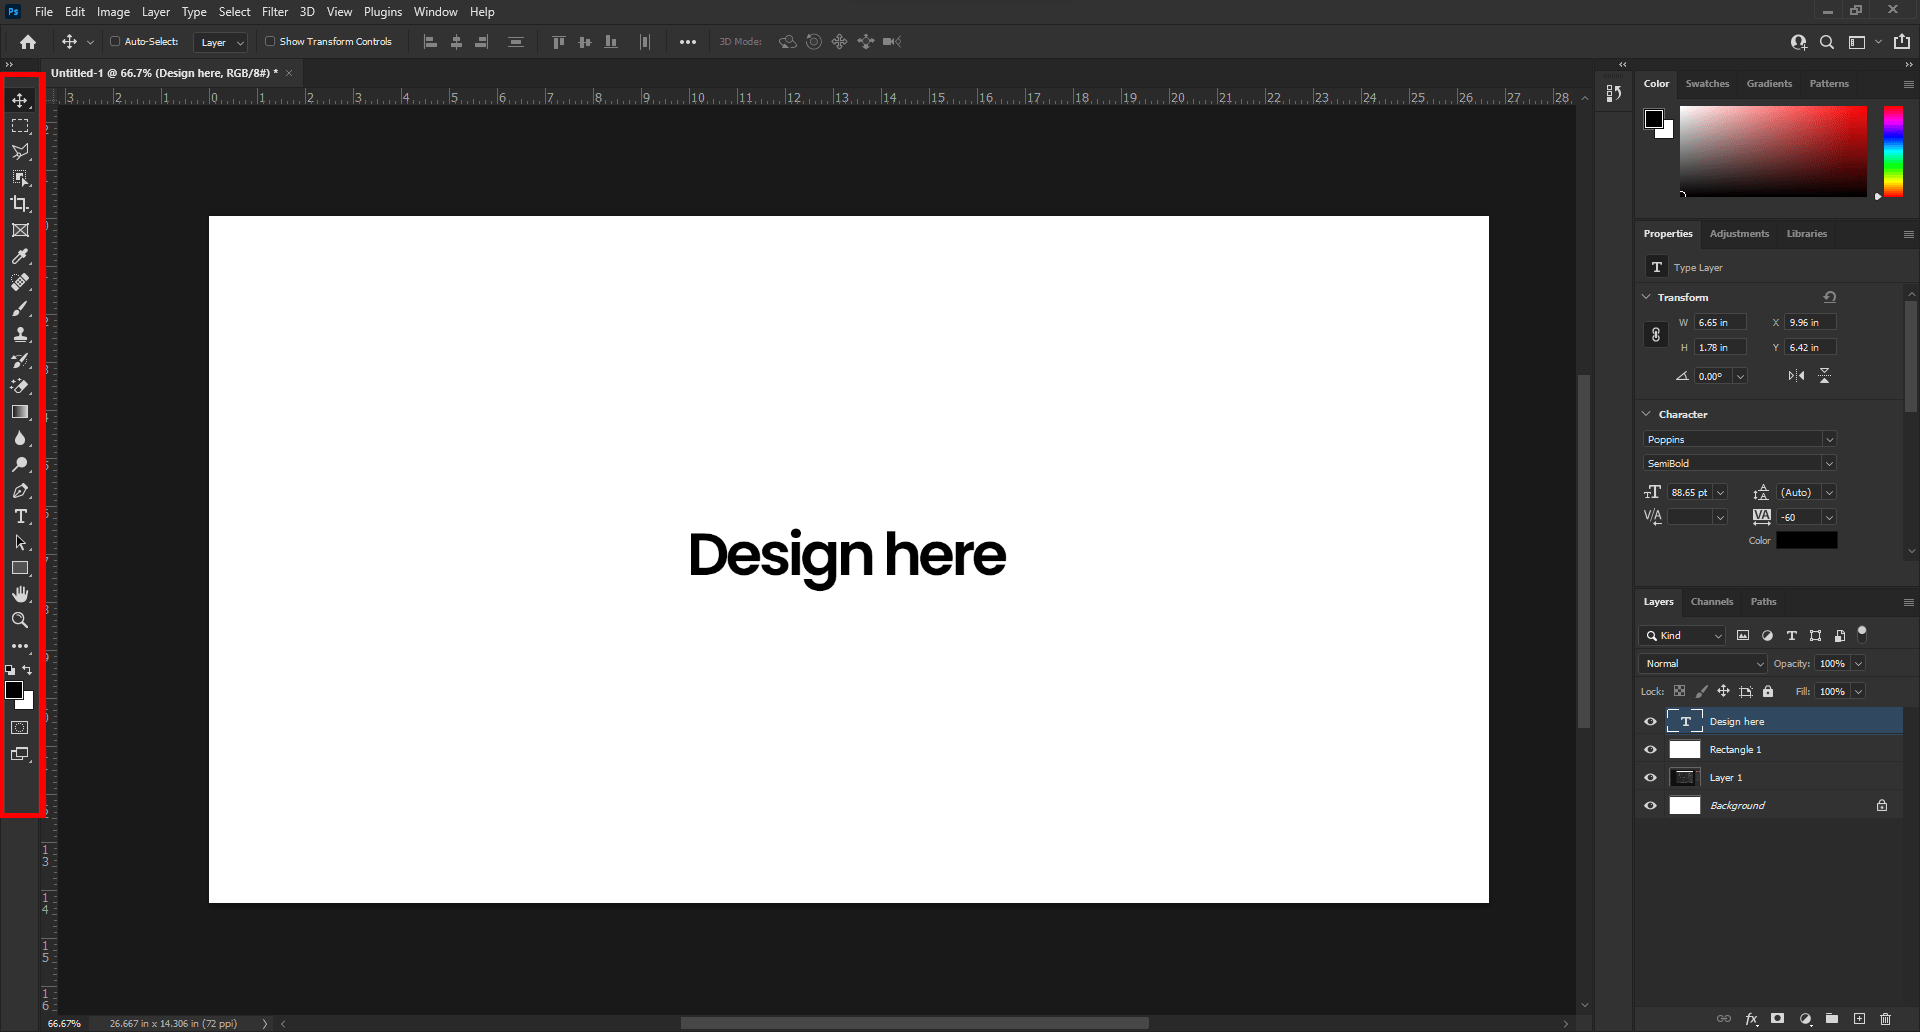Open the Opacity slider dropdown arrow
The height and width of the screenshot is (1032, 1920).
point(1858,663)
